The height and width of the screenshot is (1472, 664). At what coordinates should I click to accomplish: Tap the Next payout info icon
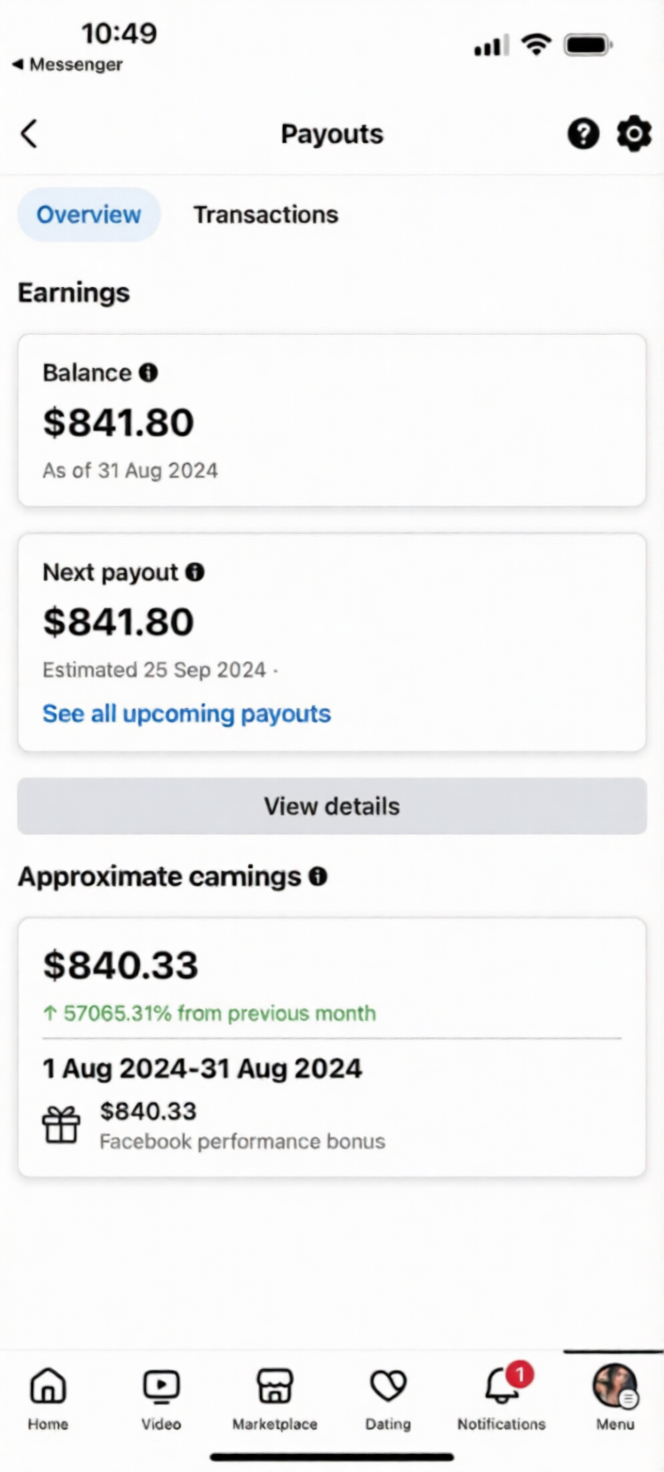click(x=195, y=572)
